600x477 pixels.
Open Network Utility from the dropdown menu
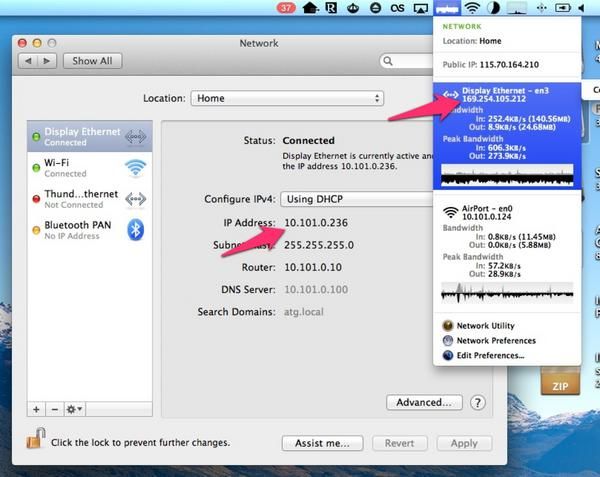(485, 326)
